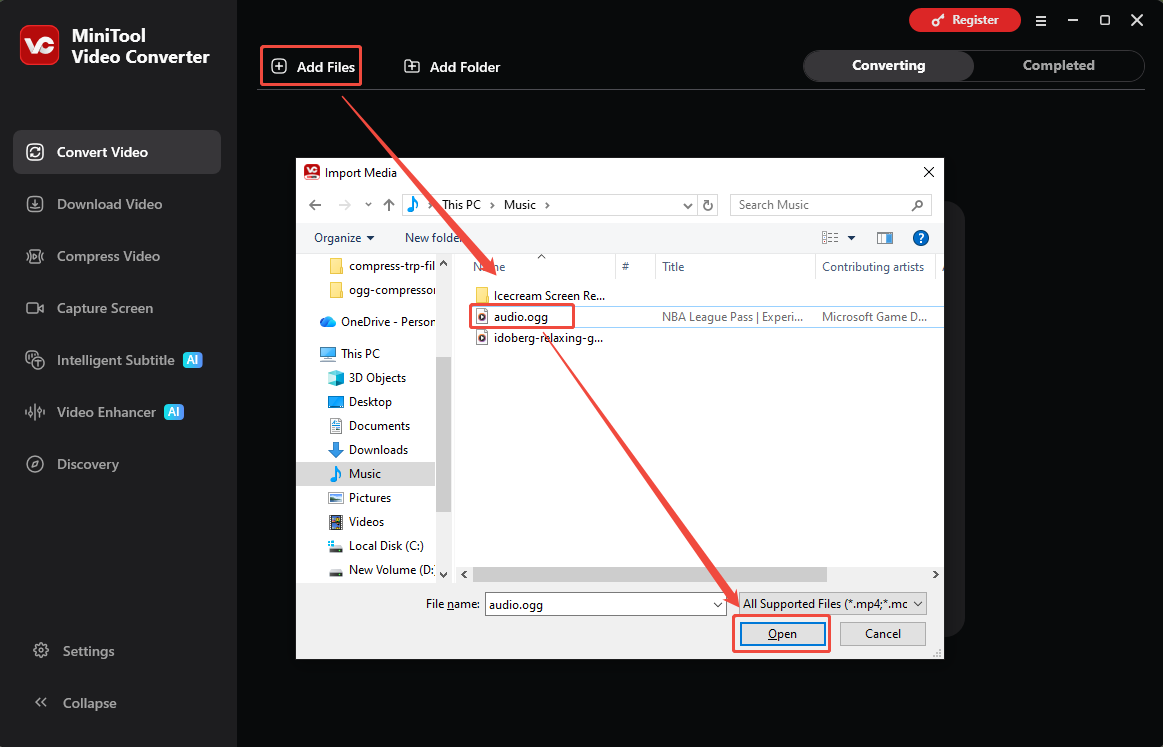Image resolution: width=1163 pixels, height=747 pixels.
Task: Click the MiniTool Video Converter logo icon
Action: coord(39,45)
